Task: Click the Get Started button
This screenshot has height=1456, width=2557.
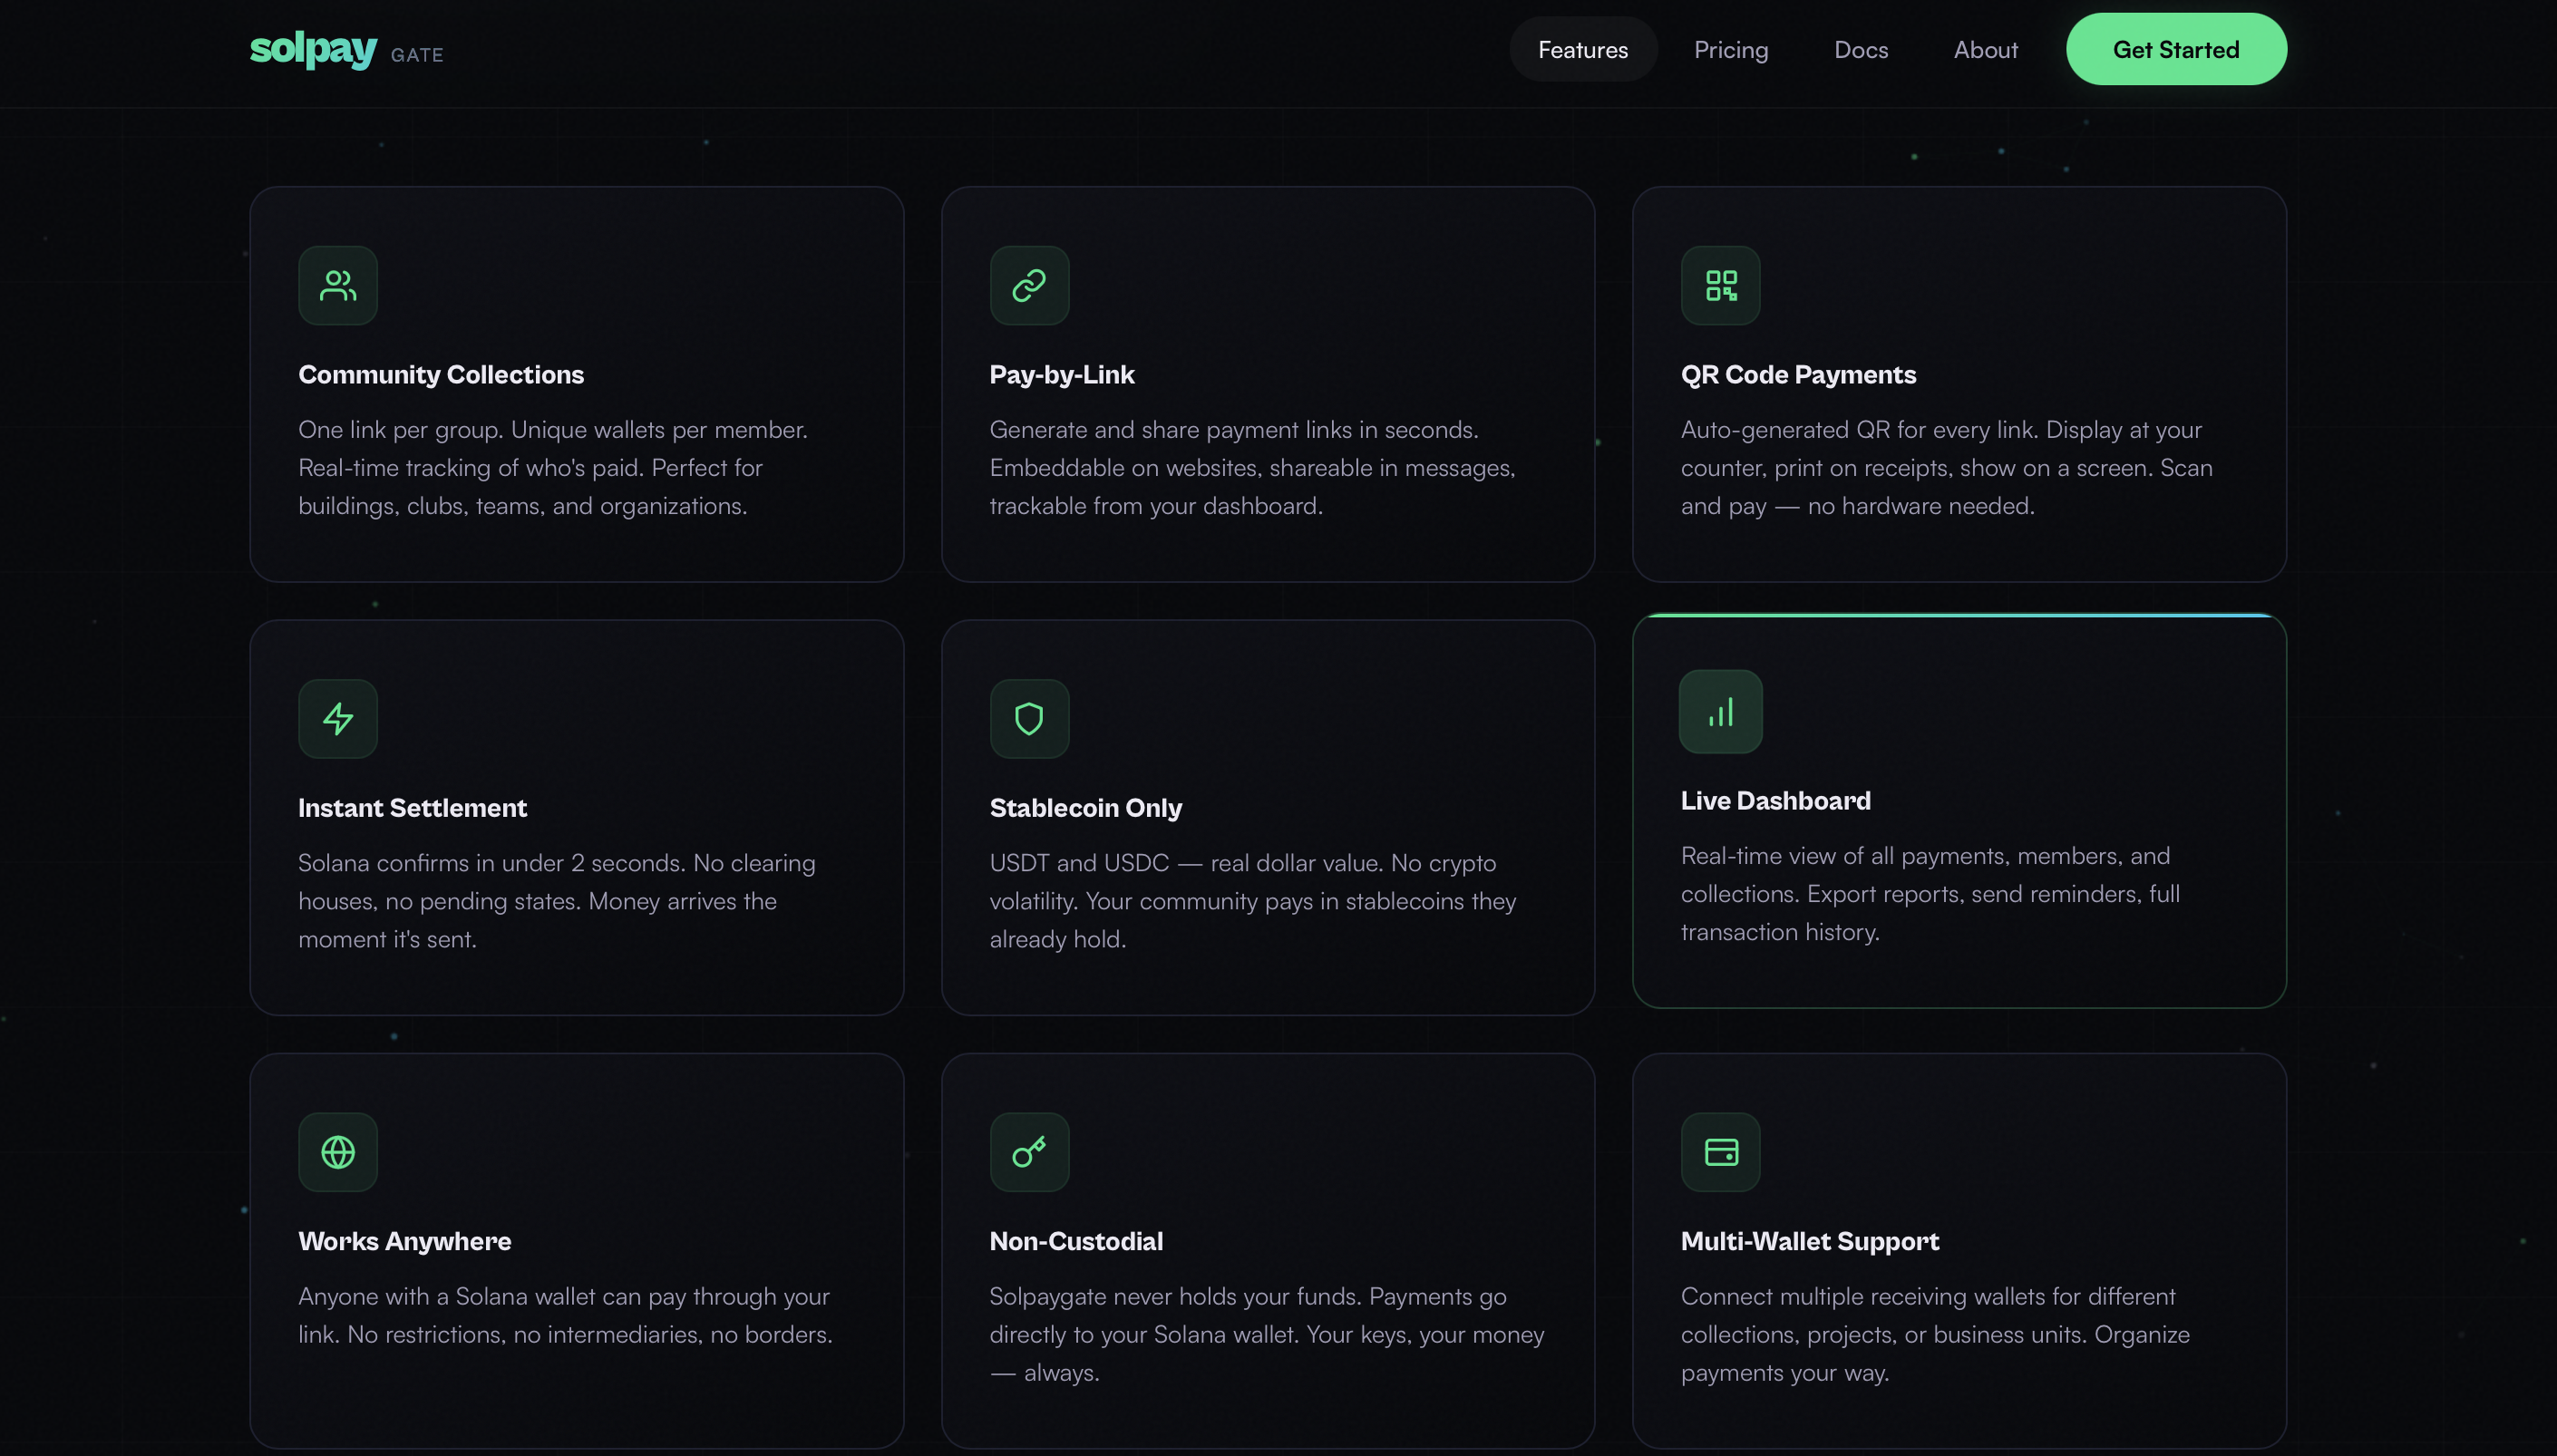Action: tap(2176, 49)
